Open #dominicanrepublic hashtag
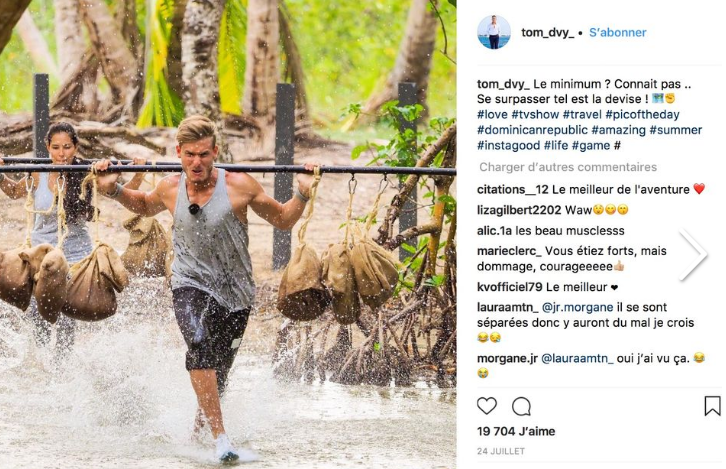The width and height of the screenshot is (726, 469). click(x=532, y=130)
